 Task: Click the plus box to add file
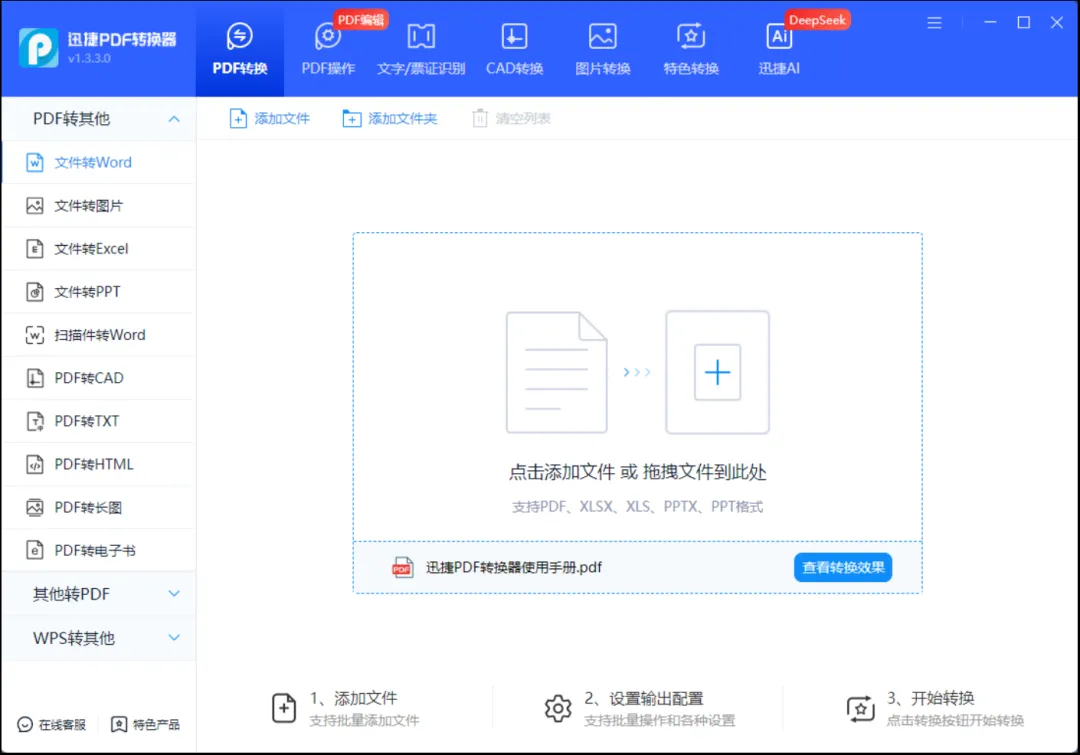tap(717, 372)
